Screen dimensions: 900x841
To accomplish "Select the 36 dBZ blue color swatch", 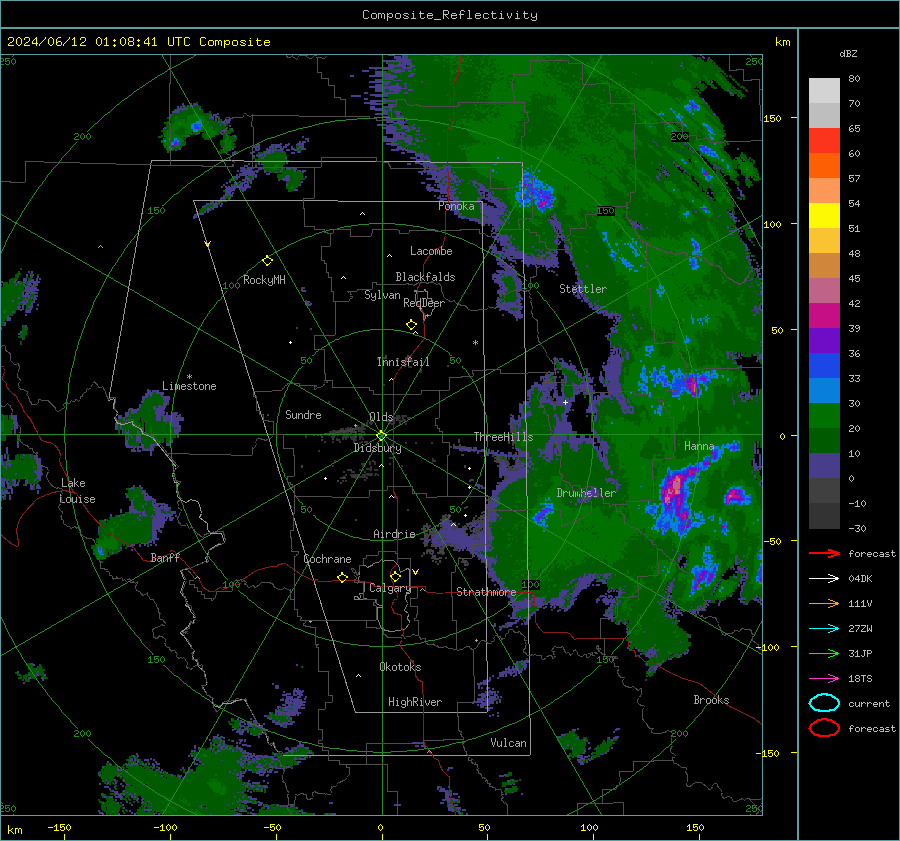I will point(824,366).
